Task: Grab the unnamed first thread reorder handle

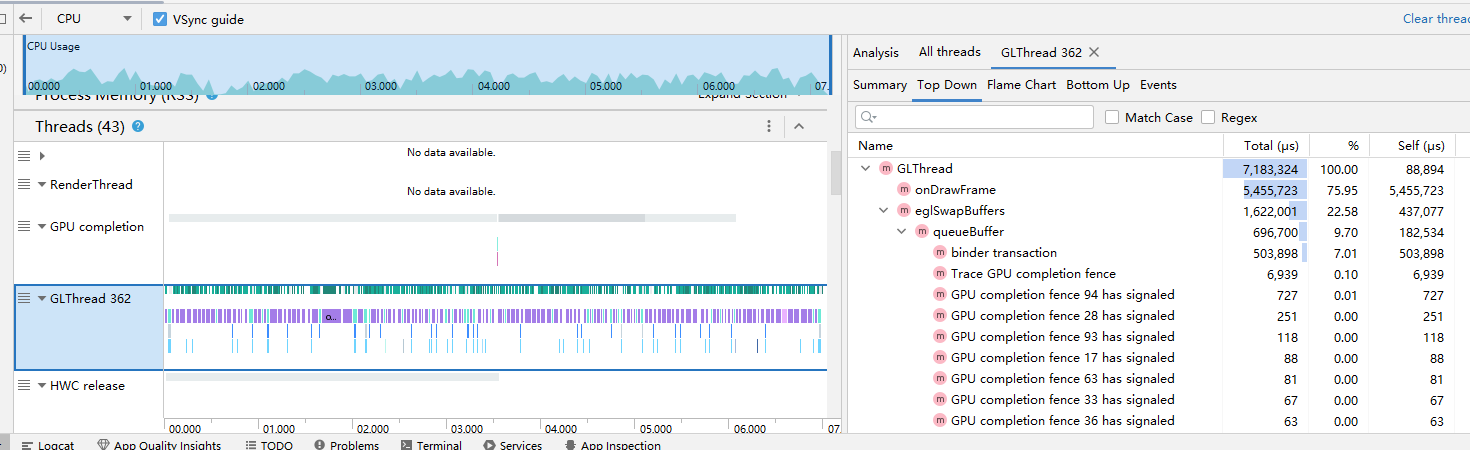Action: pos(24,156)
